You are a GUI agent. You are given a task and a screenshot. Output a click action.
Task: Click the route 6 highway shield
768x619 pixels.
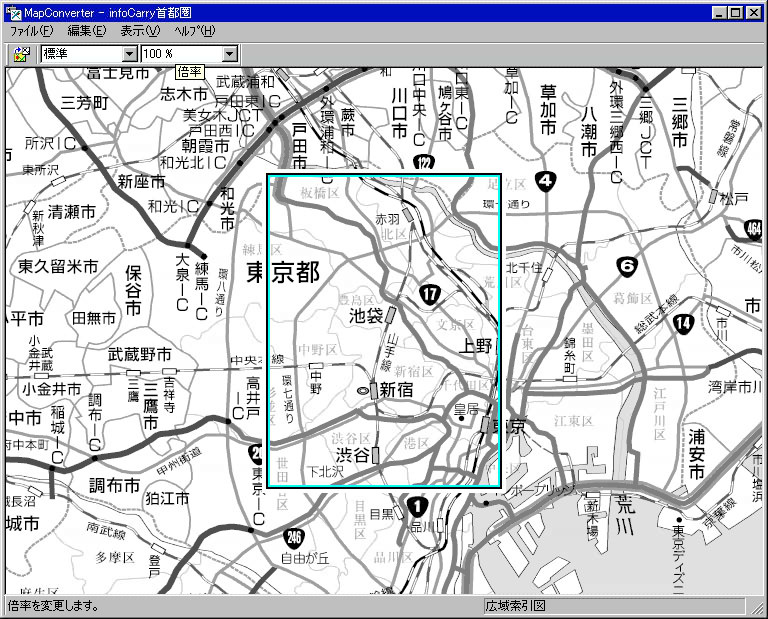tap(627, 267)
